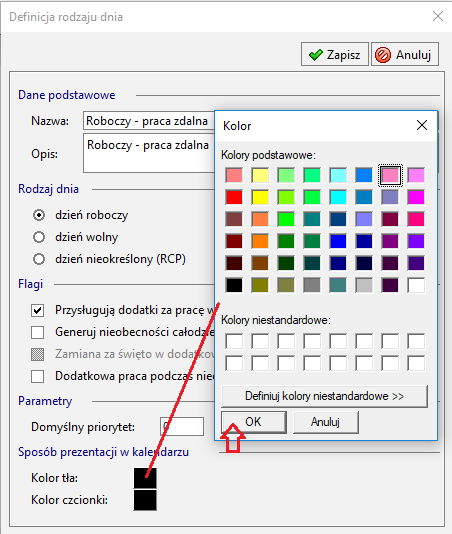Uncheck Przysługują dodatki za pracę checkbox
The width and height of the screenshot is (452, 534).
coord(37,310)
